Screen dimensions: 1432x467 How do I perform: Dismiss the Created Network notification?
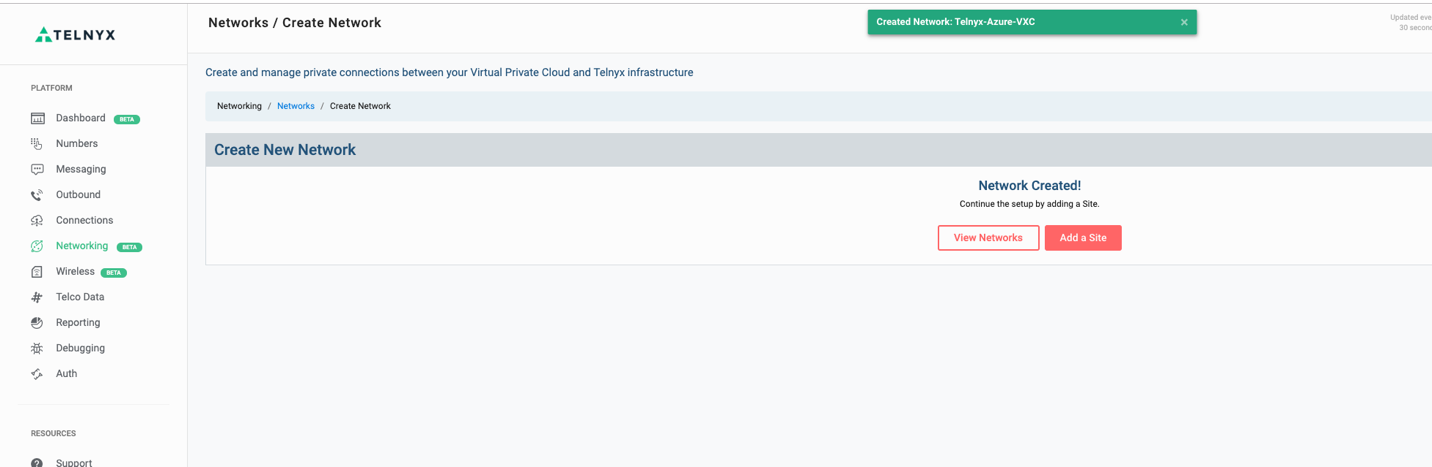coord(1184,22)
